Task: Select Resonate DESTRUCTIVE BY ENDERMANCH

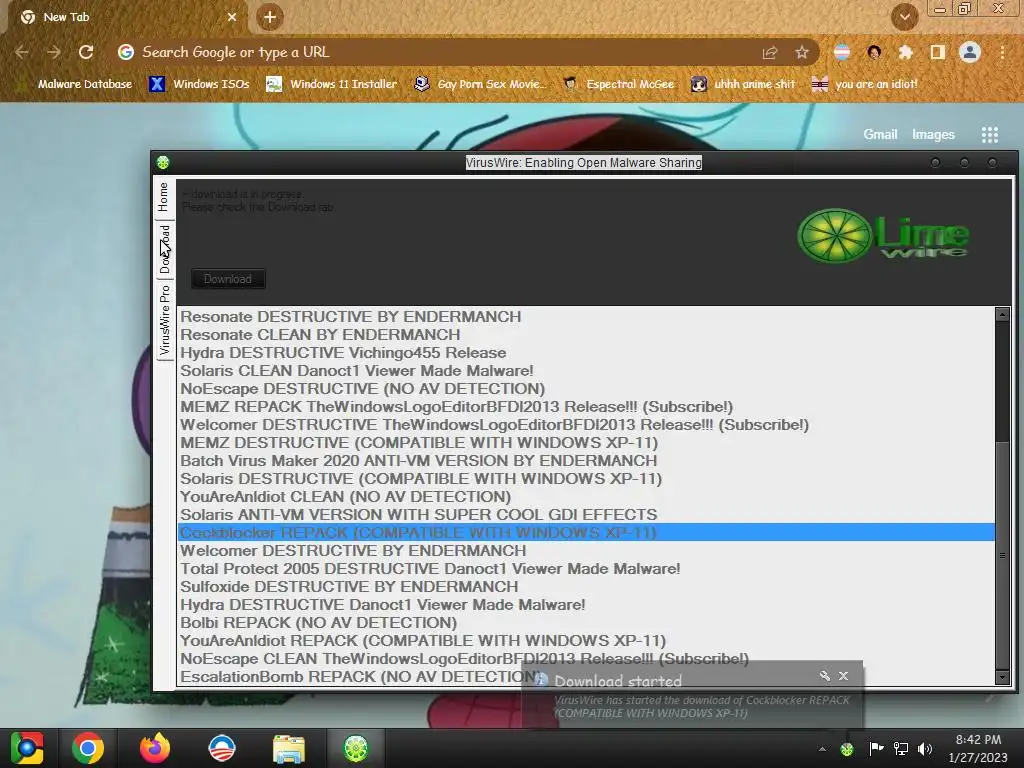Action: point(586,317)
